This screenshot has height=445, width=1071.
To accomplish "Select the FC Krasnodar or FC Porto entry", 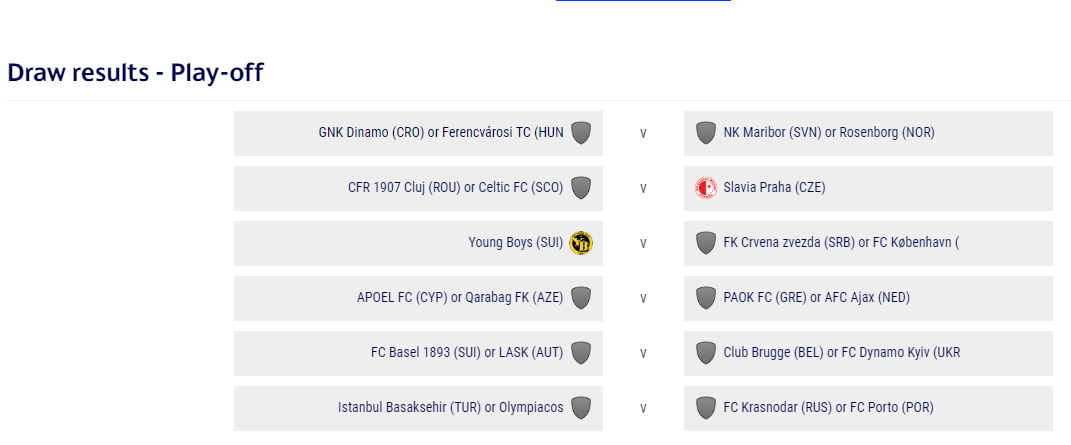I will point(868,408).
